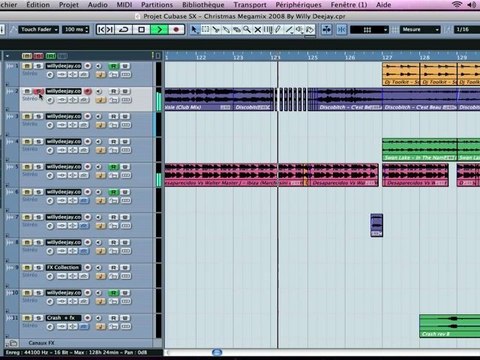This screenshot has width=480, height=360.
Task: Select the Time Warp tool
Action: pos(268,30)
